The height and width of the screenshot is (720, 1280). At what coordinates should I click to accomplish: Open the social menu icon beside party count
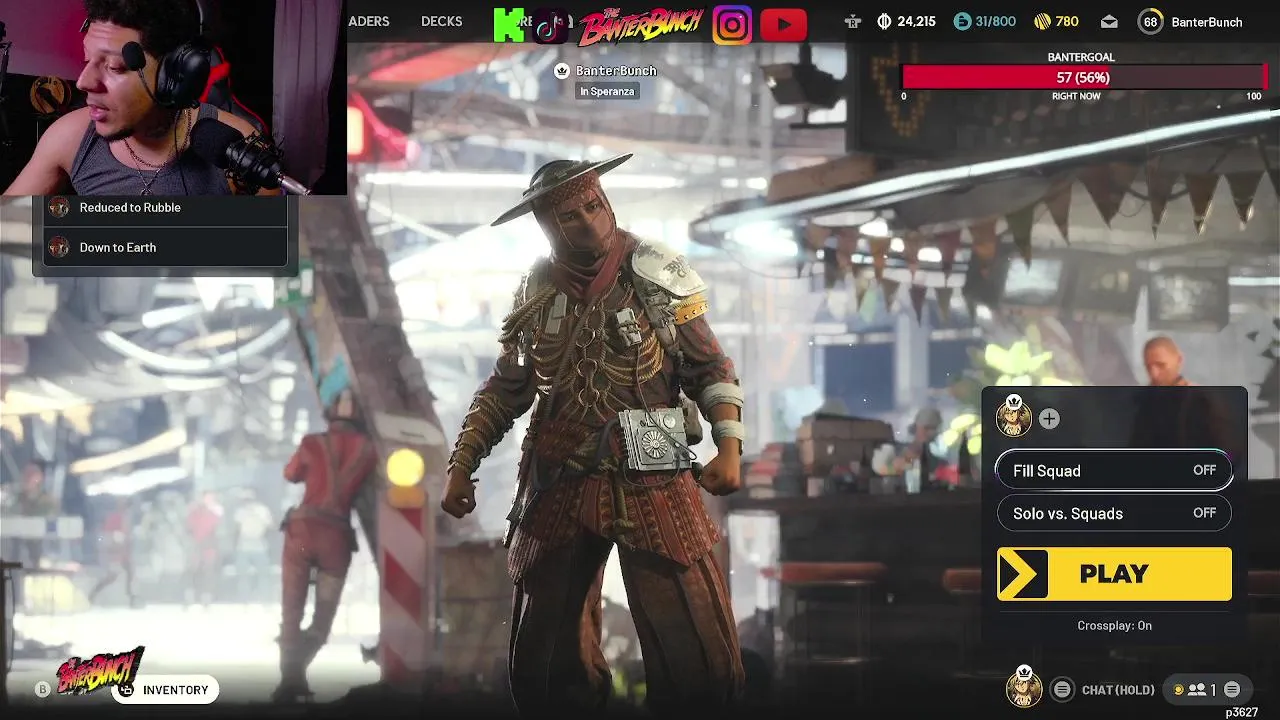pos(1232,690)
